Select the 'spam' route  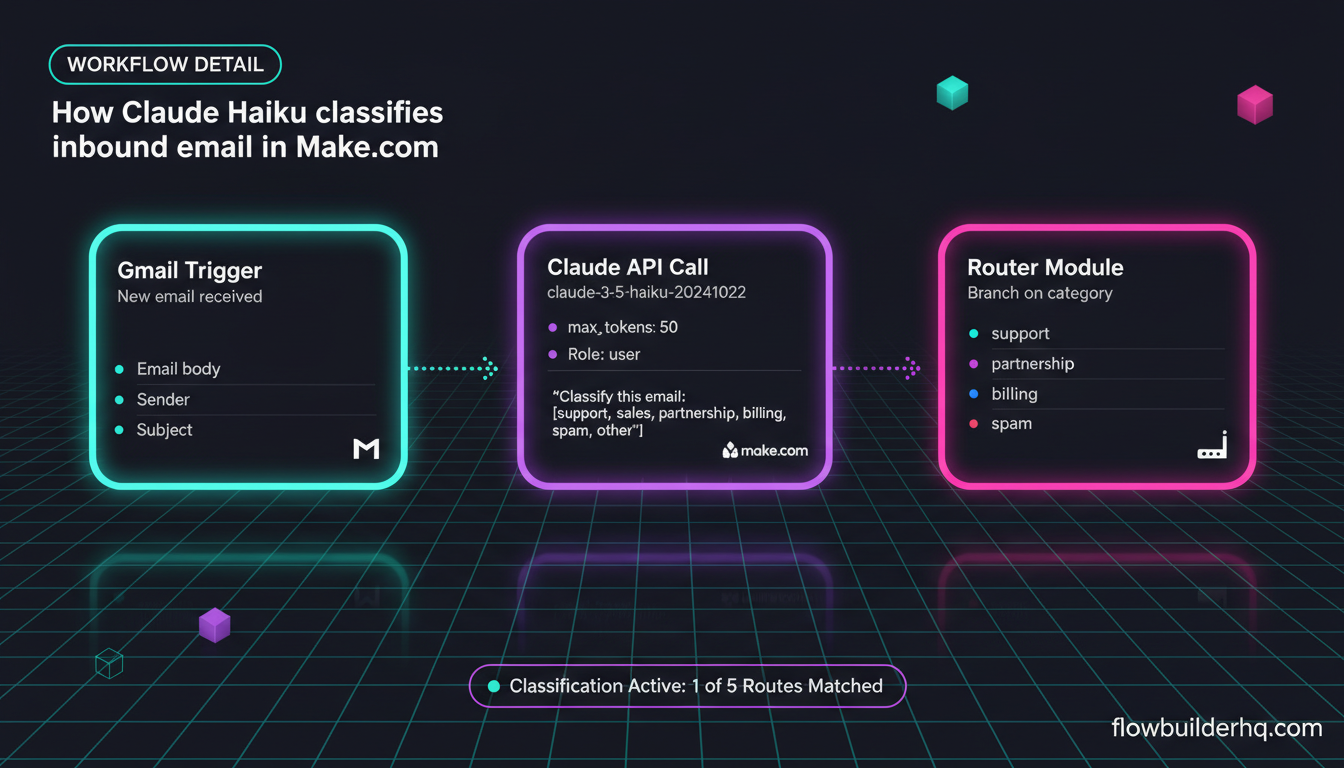[1096, 424]
